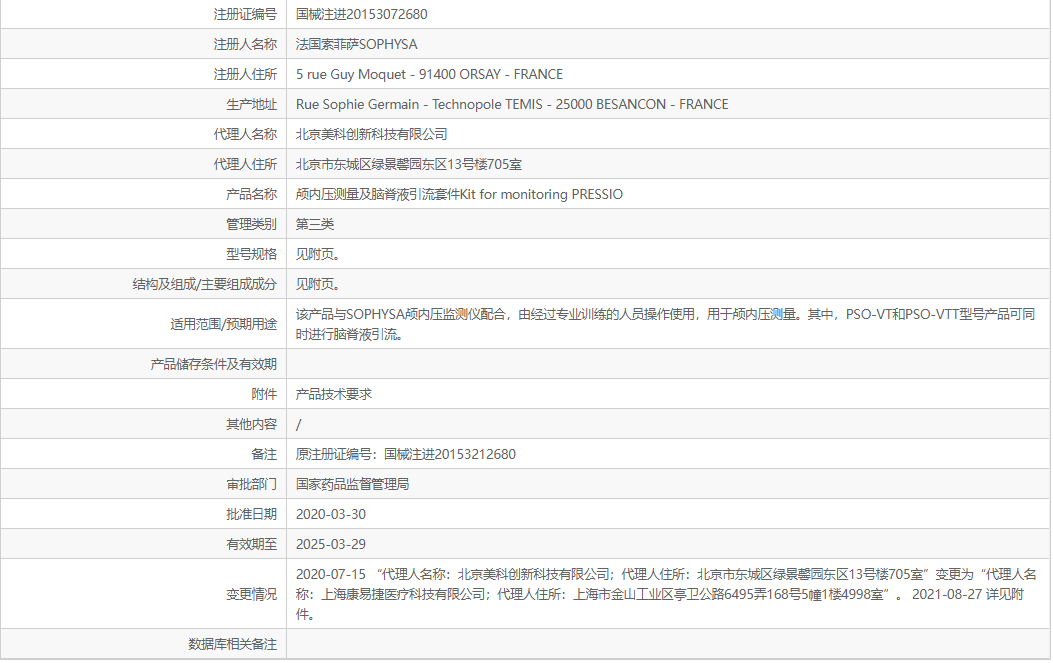This screenshot has width=1053, height=663.
Task: Click the 附件 label
Action: coord(264,394)
